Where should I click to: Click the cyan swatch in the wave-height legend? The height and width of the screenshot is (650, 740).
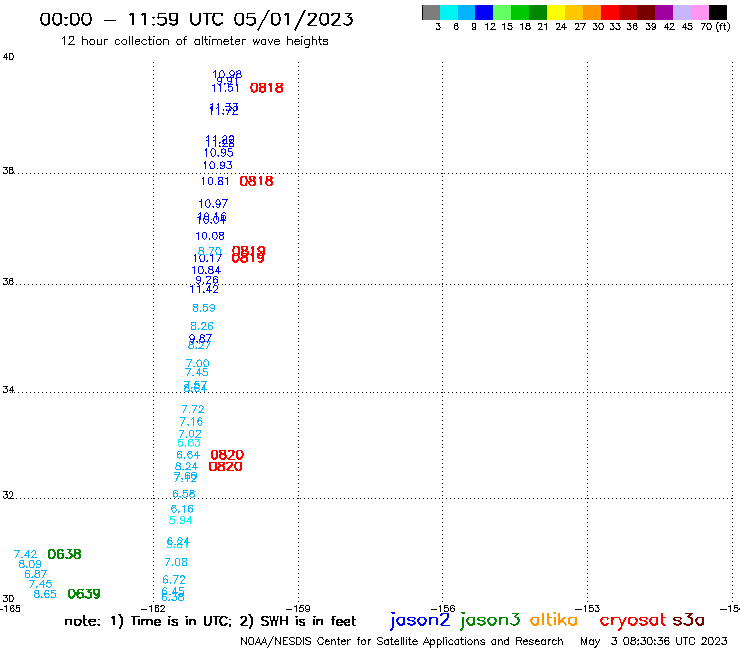[x=448, y=12]
